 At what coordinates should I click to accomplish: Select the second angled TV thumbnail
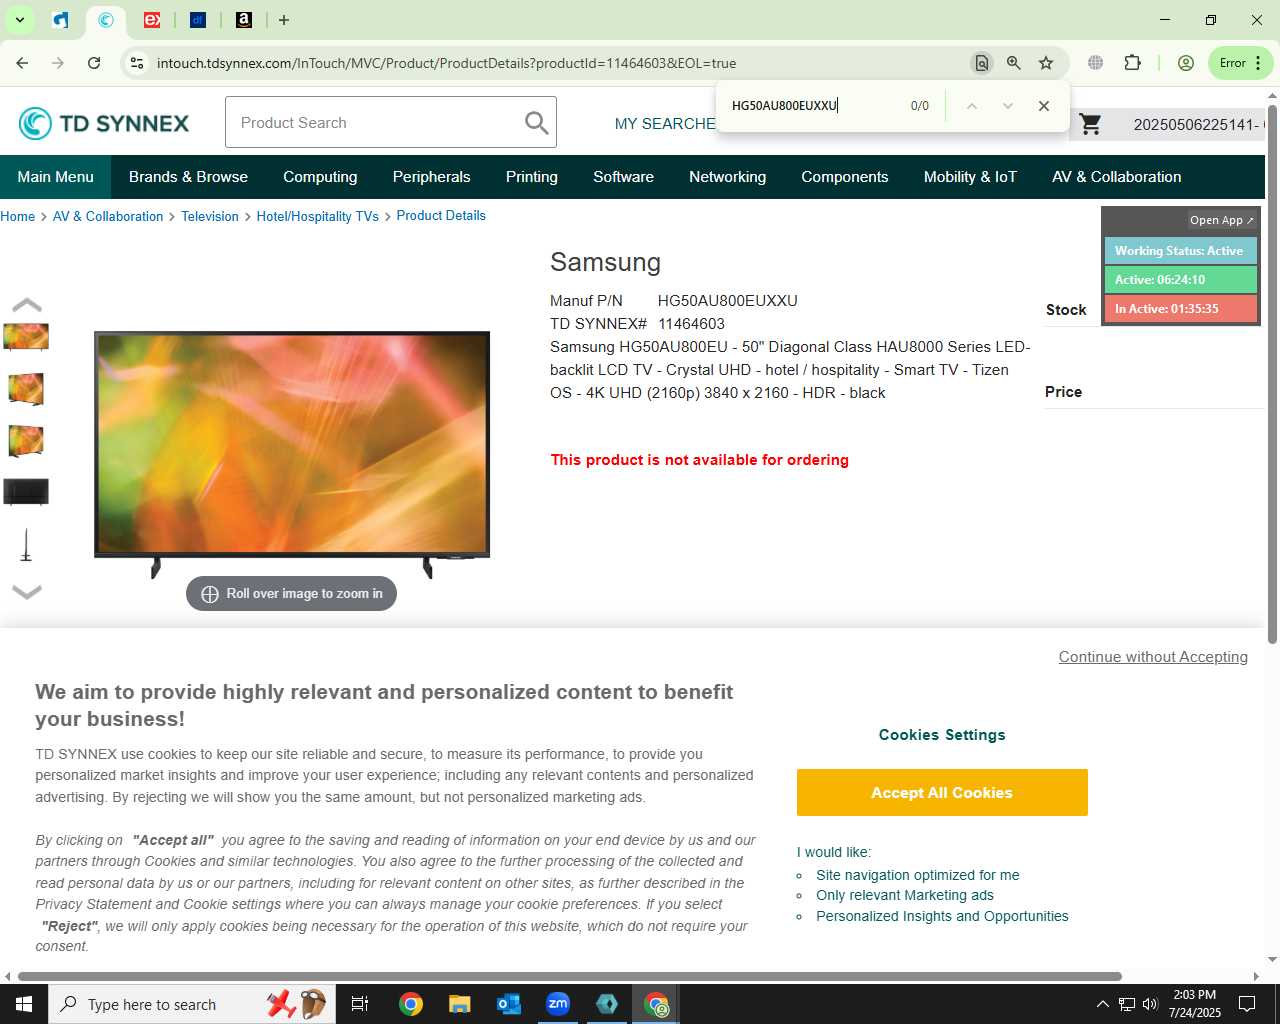(x=26, y=388)
